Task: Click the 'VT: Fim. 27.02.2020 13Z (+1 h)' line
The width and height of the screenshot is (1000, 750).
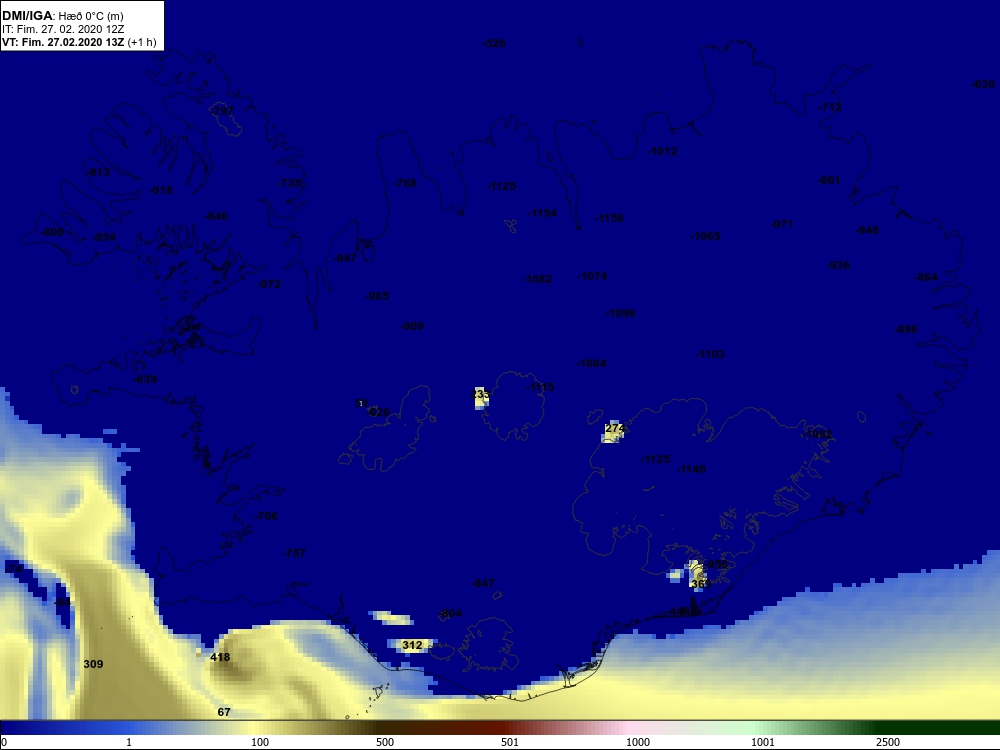Action: (x=79, y=42)
